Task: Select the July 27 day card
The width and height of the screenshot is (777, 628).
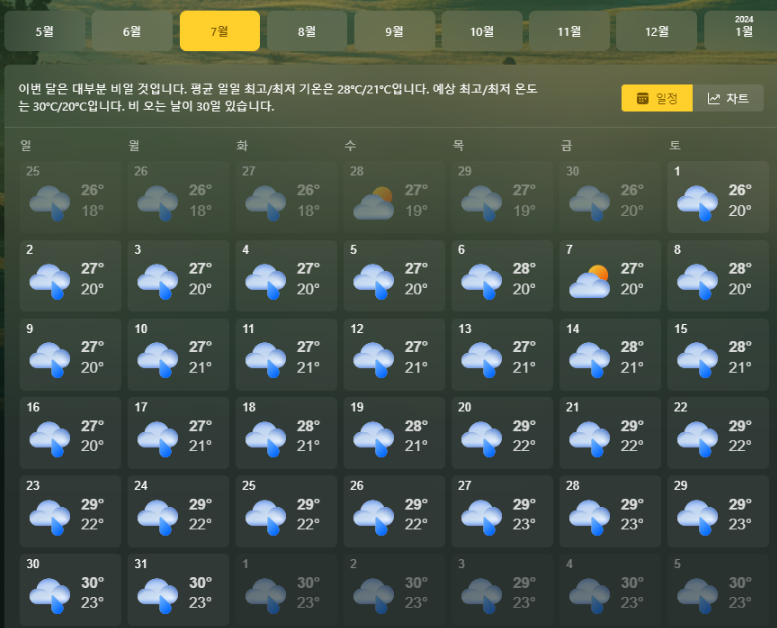Action: coord(502,511)
